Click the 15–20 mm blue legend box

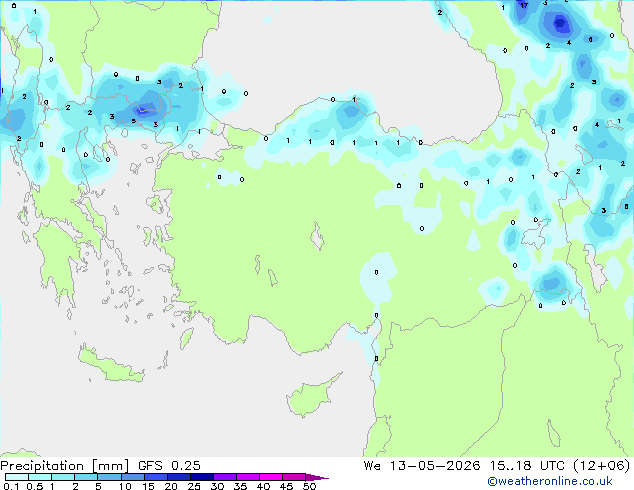pyautogui.click(x=156, y=477)
